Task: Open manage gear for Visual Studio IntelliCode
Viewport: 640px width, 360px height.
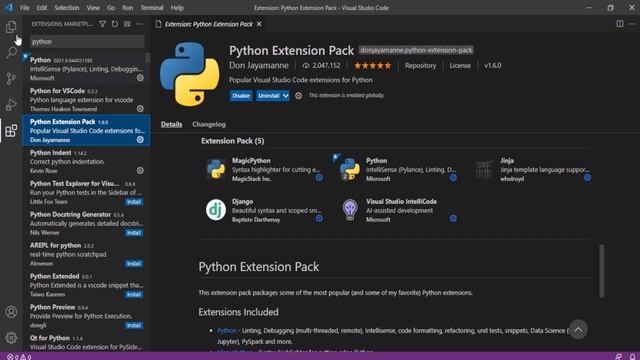Action: tap(453, 218)
